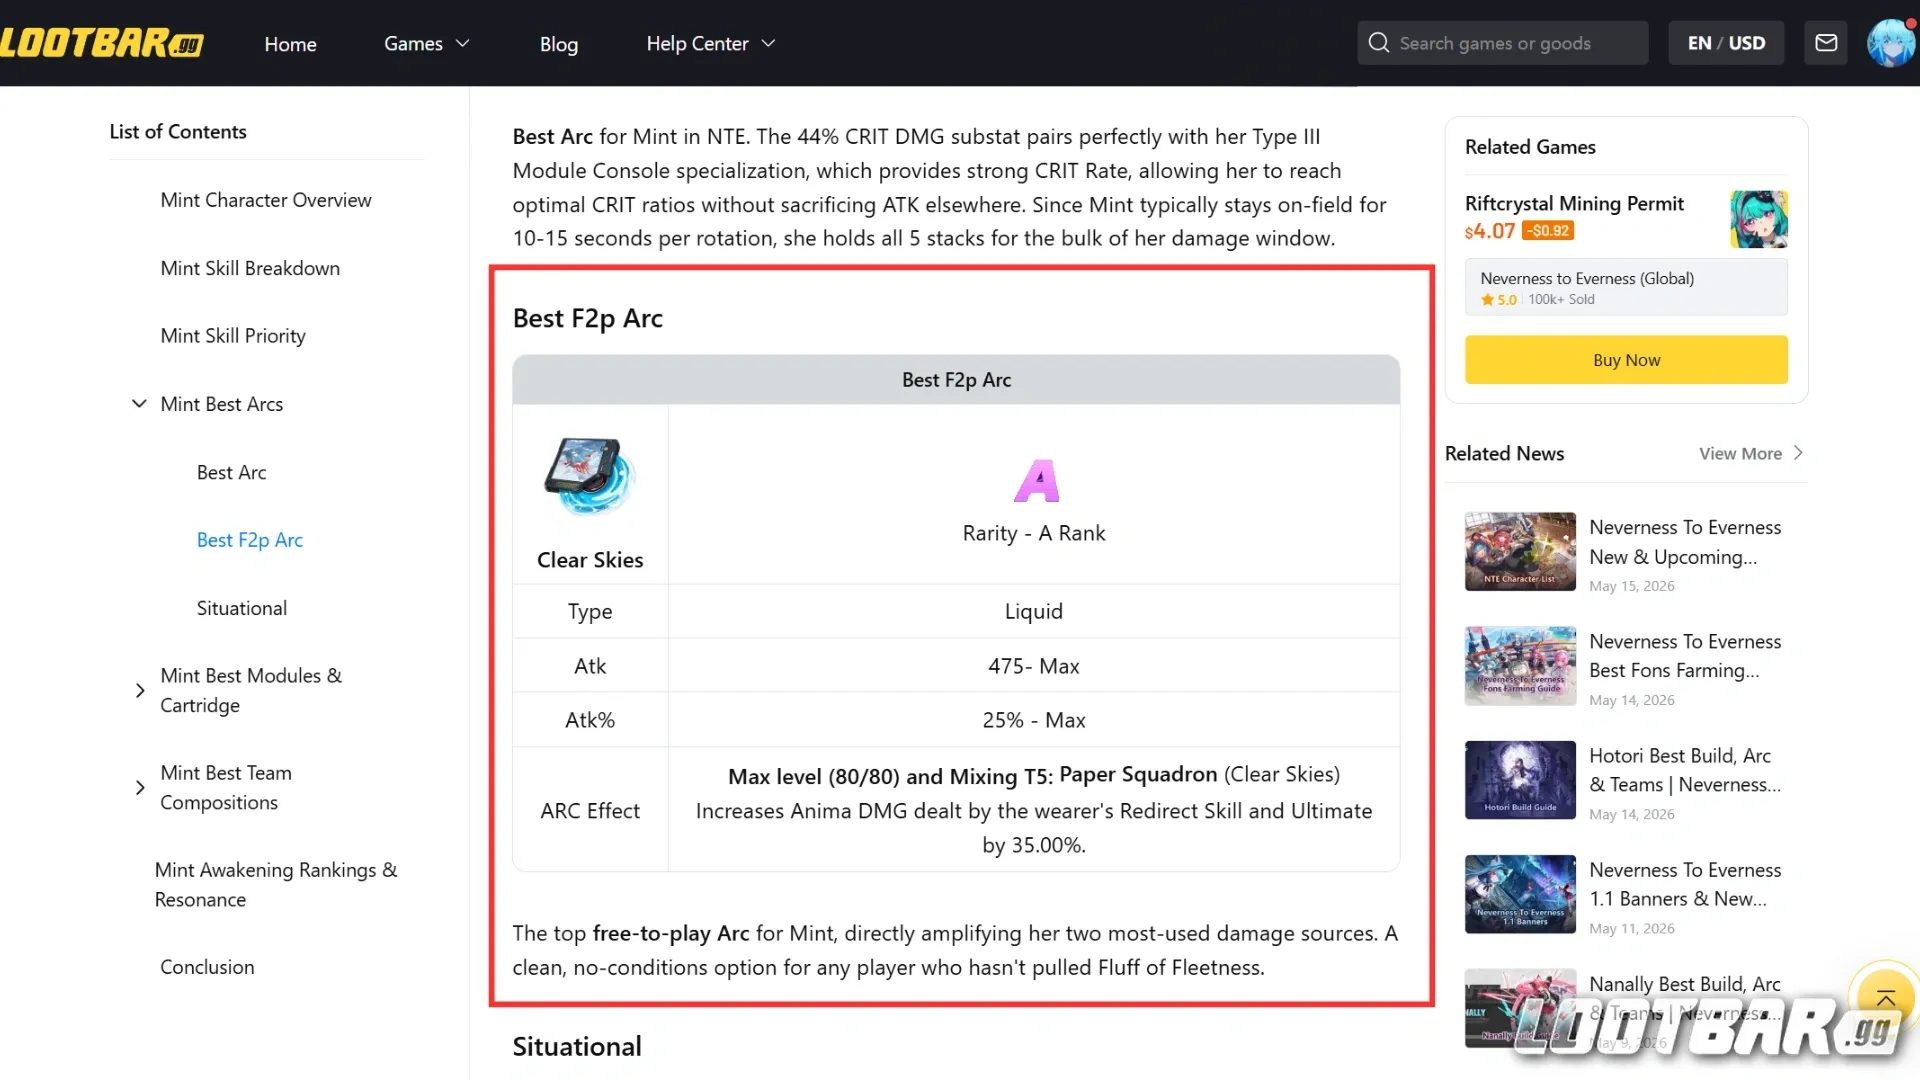
Task: Click the Atk% row label
Action: (x=590, y=720)
